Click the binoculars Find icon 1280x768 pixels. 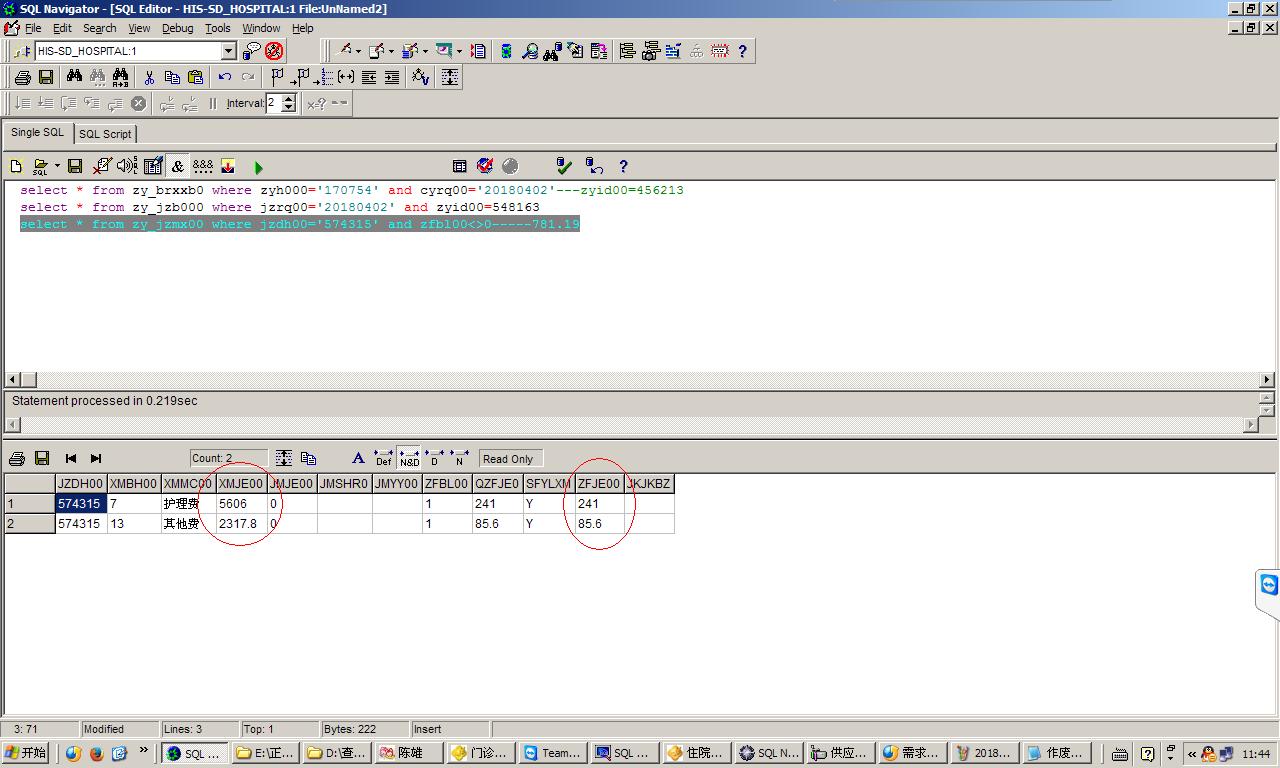click(74, 77)
